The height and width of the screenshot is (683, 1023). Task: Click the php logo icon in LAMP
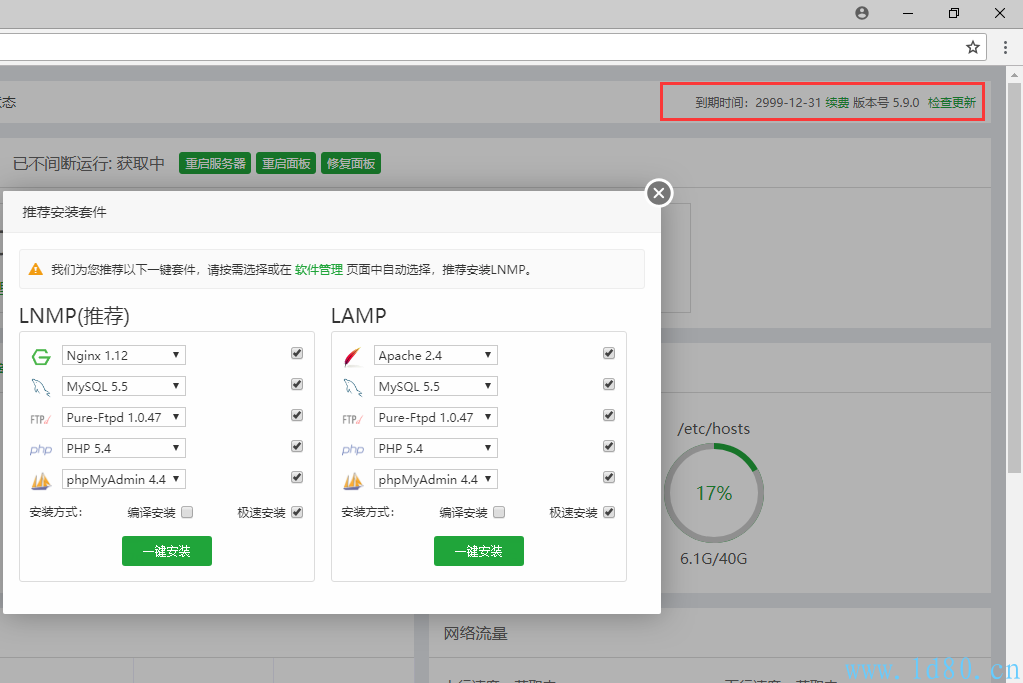(x=352, y=449)
